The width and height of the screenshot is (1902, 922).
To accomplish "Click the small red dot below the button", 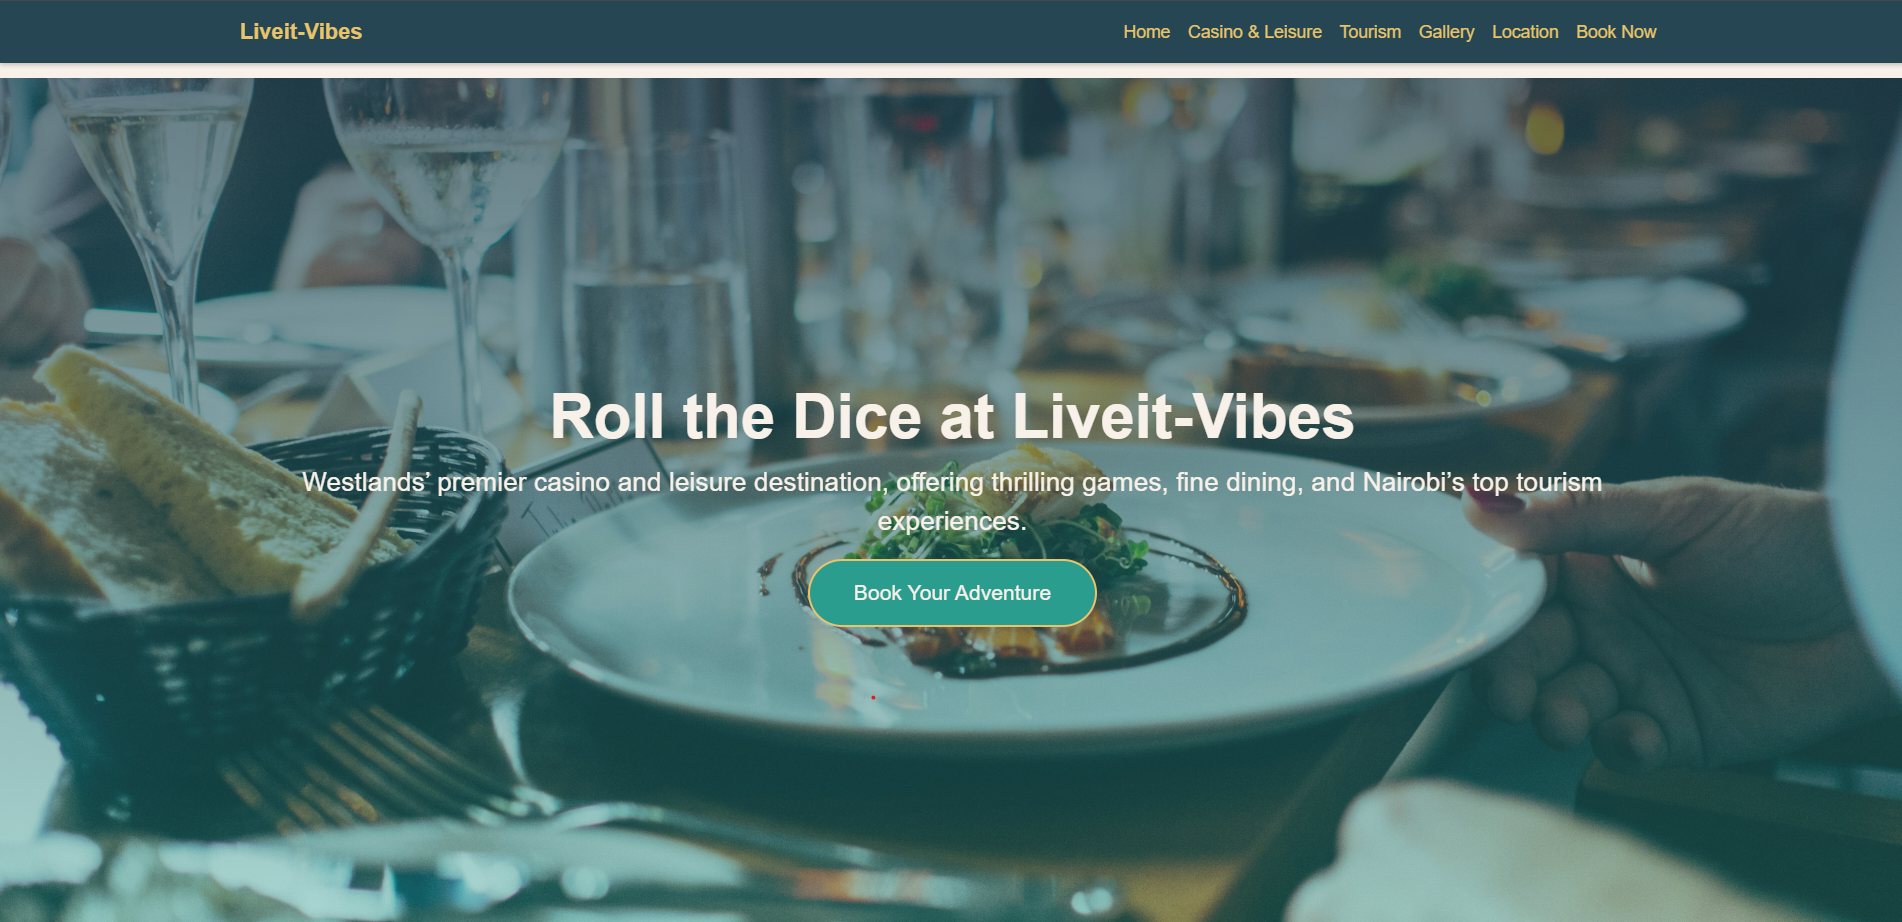I will coord(873,697).
